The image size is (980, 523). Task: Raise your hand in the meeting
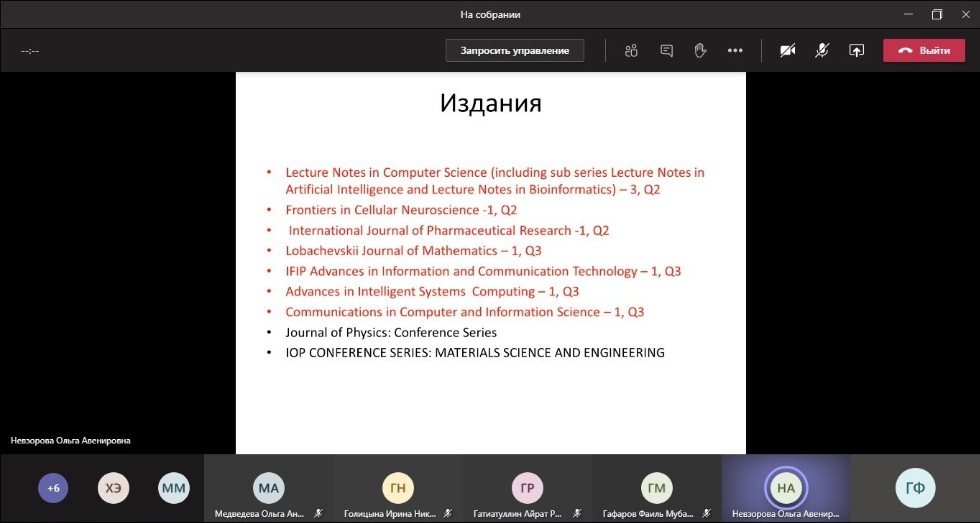[x=700, y=51]
